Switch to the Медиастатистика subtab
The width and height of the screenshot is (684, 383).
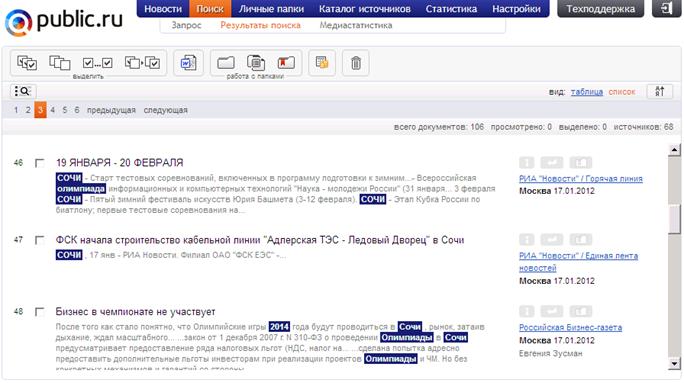point(356,25)
